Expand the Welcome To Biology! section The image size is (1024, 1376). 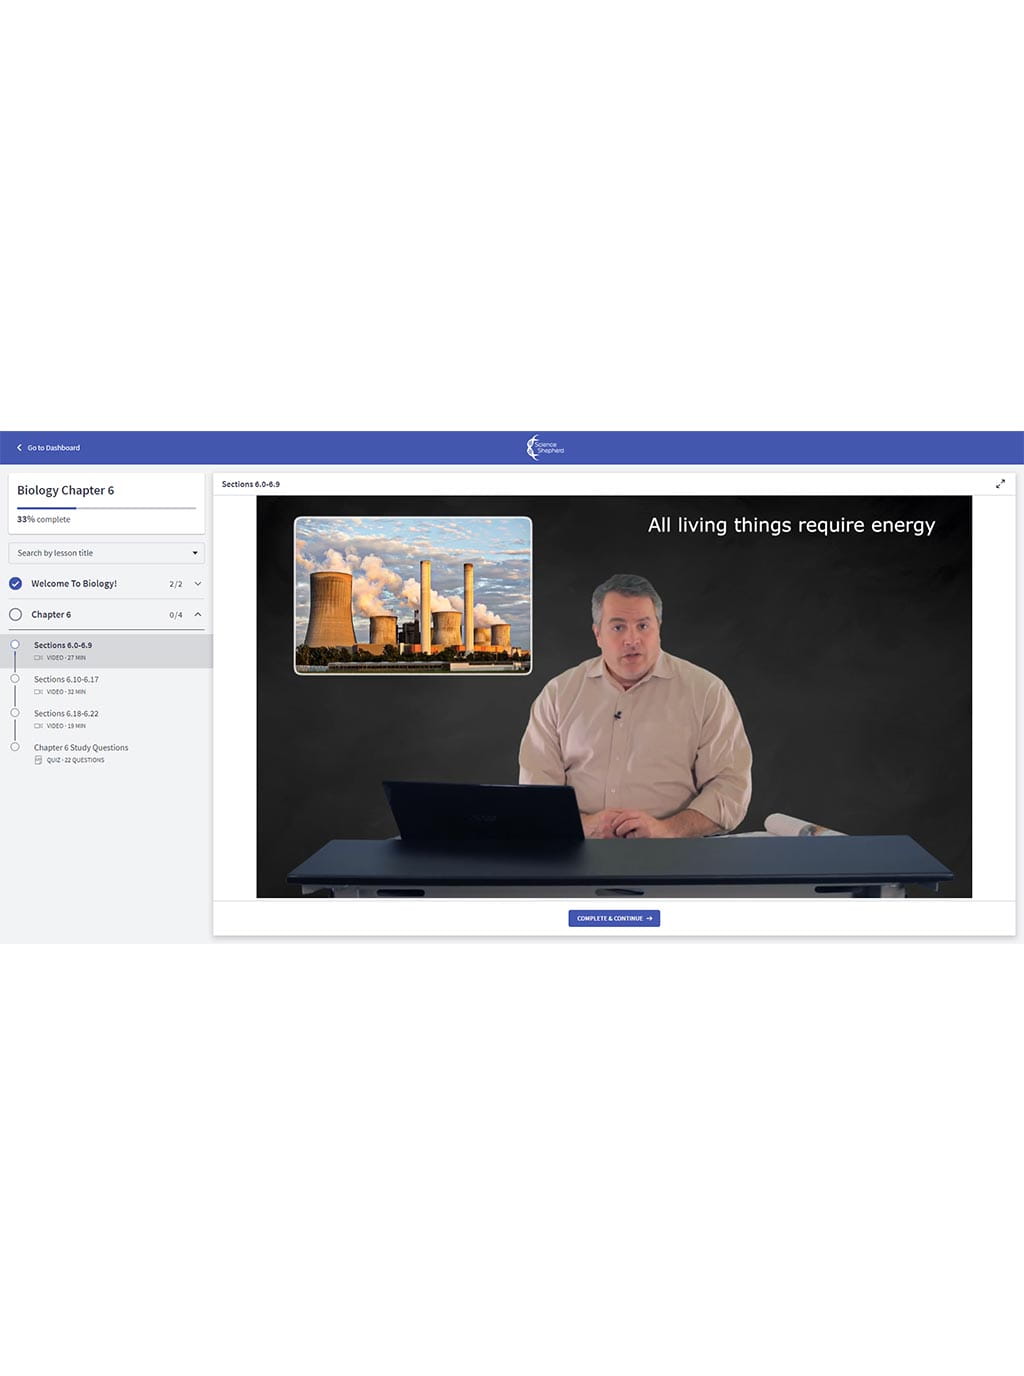(x=197, y=584)
